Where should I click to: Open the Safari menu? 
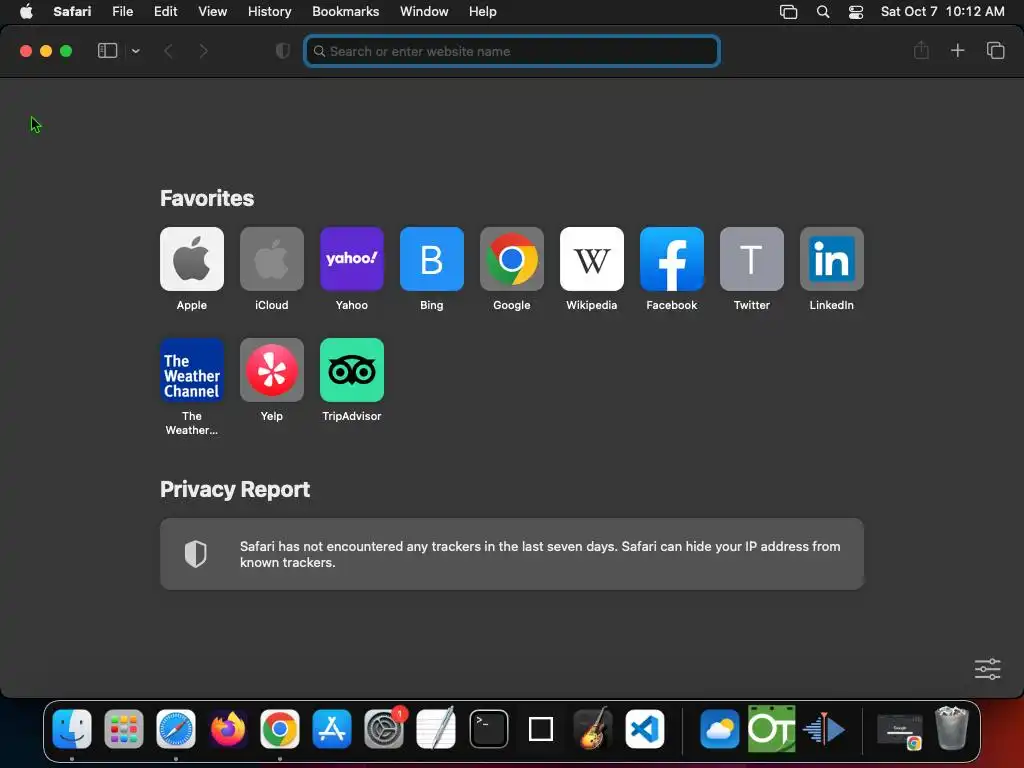(x=72, y=11)
